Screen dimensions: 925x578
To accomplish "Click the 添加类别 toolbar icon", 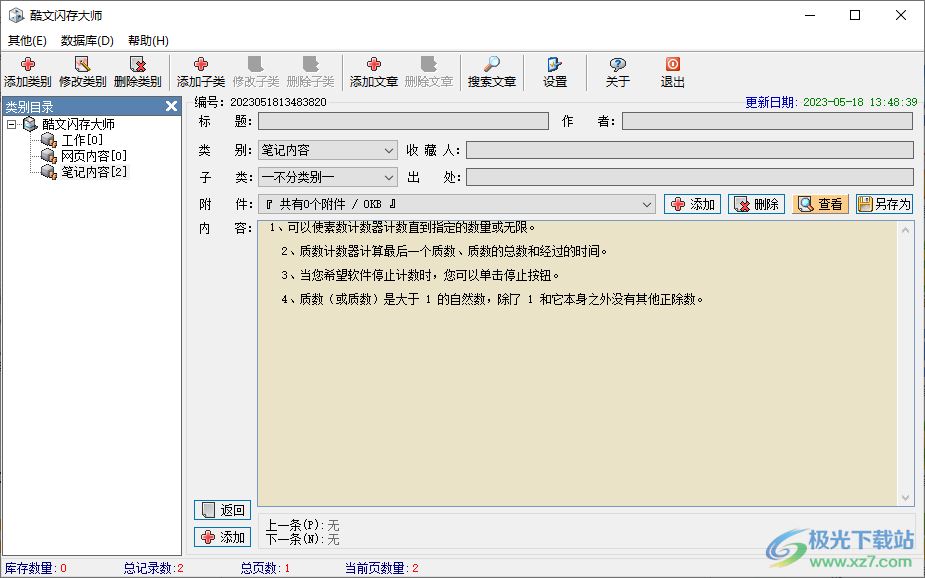I will (28, 73).
